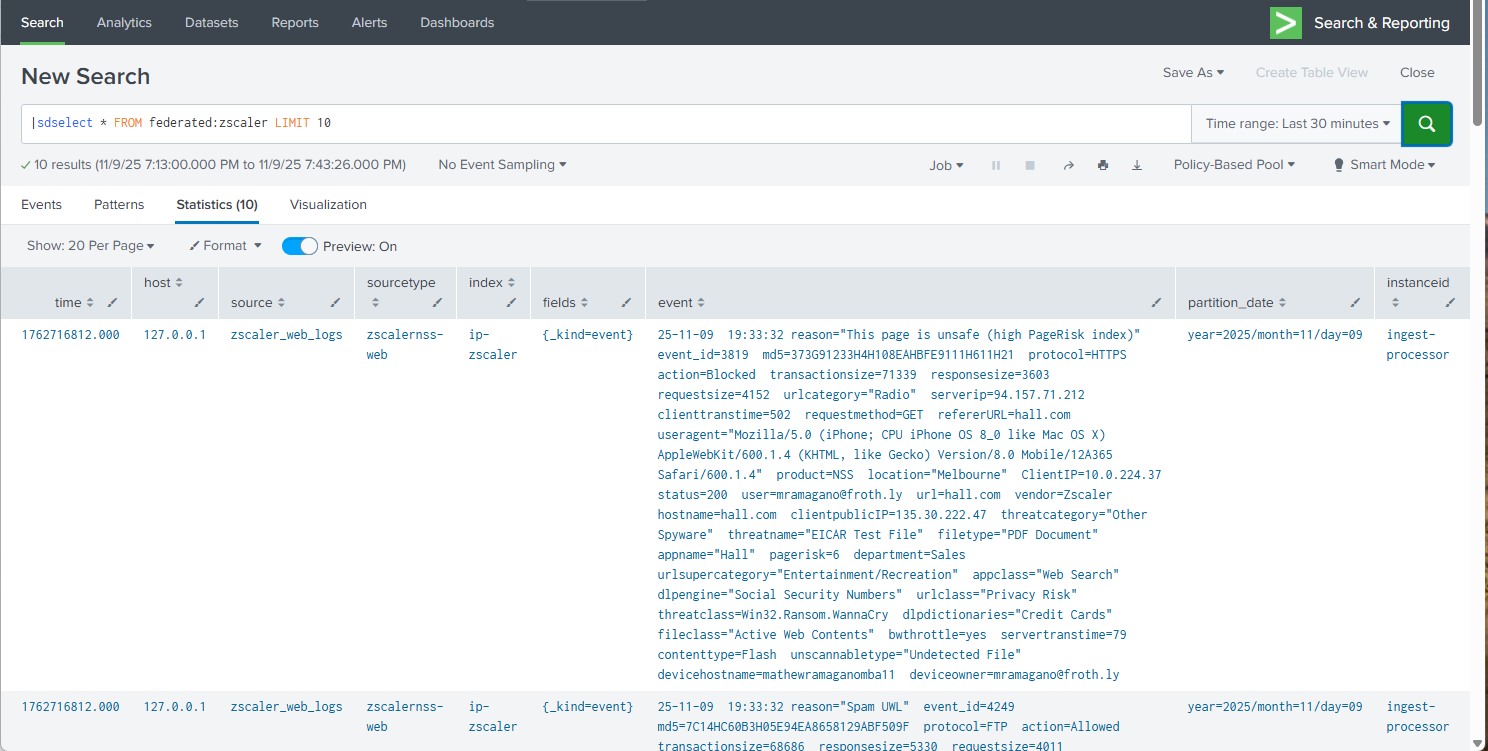Open the Time range picker dropdown
1488x751 pixels.
[x=1297, y=124]
